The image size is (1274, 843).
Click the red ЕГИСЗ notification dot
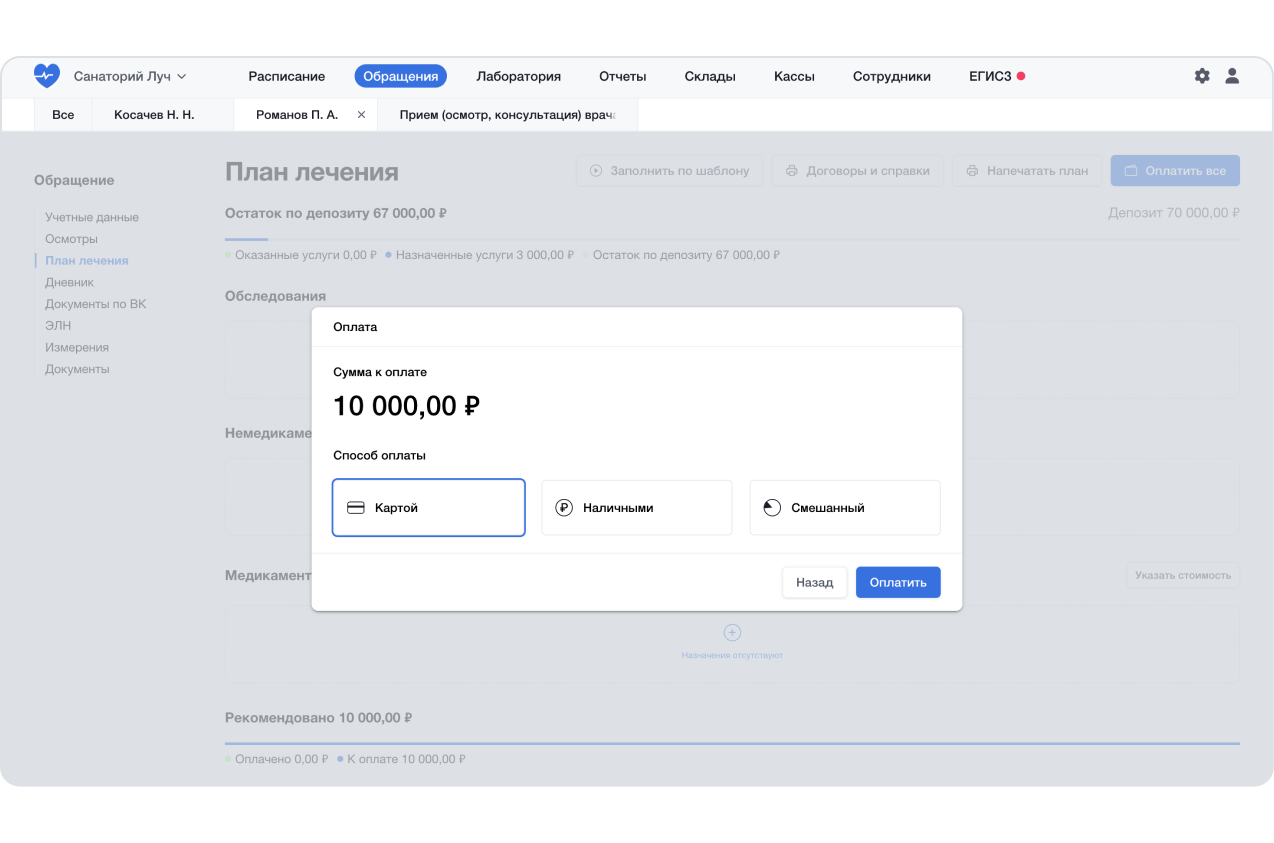coord(1021,76)
